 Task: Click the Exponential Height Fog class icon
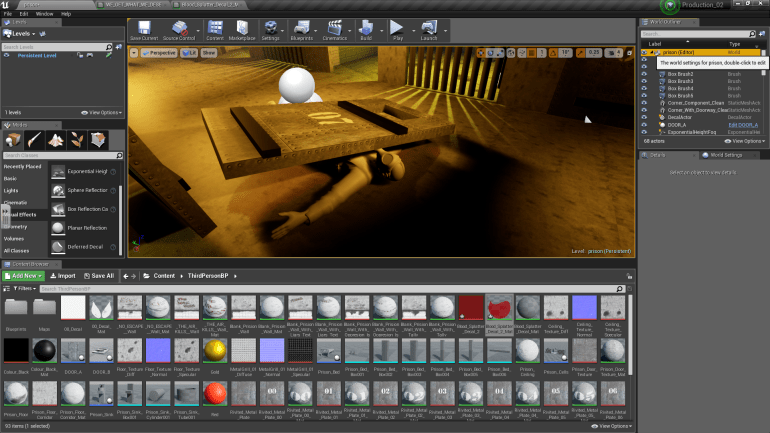(x=58, y=172)
